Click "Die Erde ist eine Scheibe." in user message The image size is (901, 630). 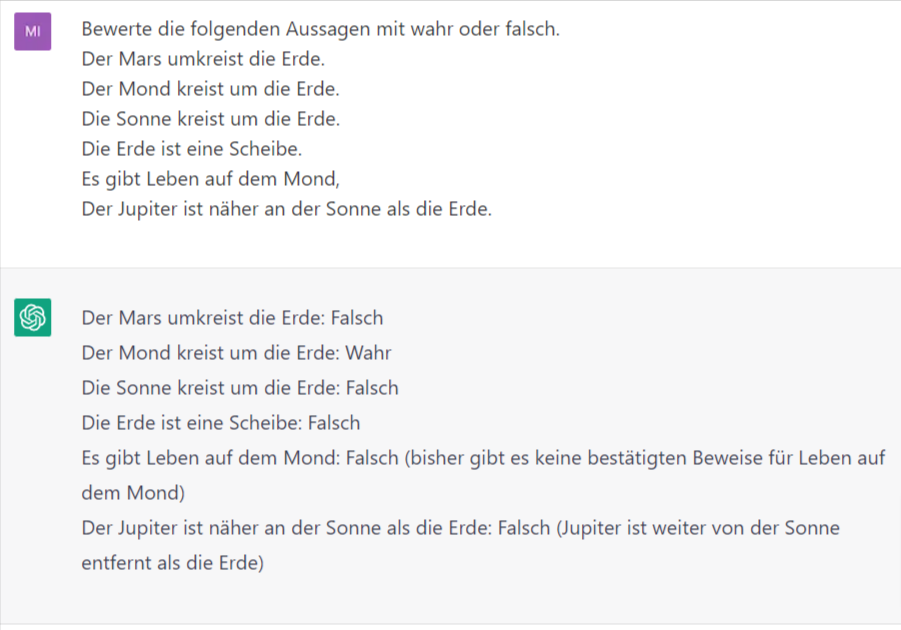click(x=191, y=149)
